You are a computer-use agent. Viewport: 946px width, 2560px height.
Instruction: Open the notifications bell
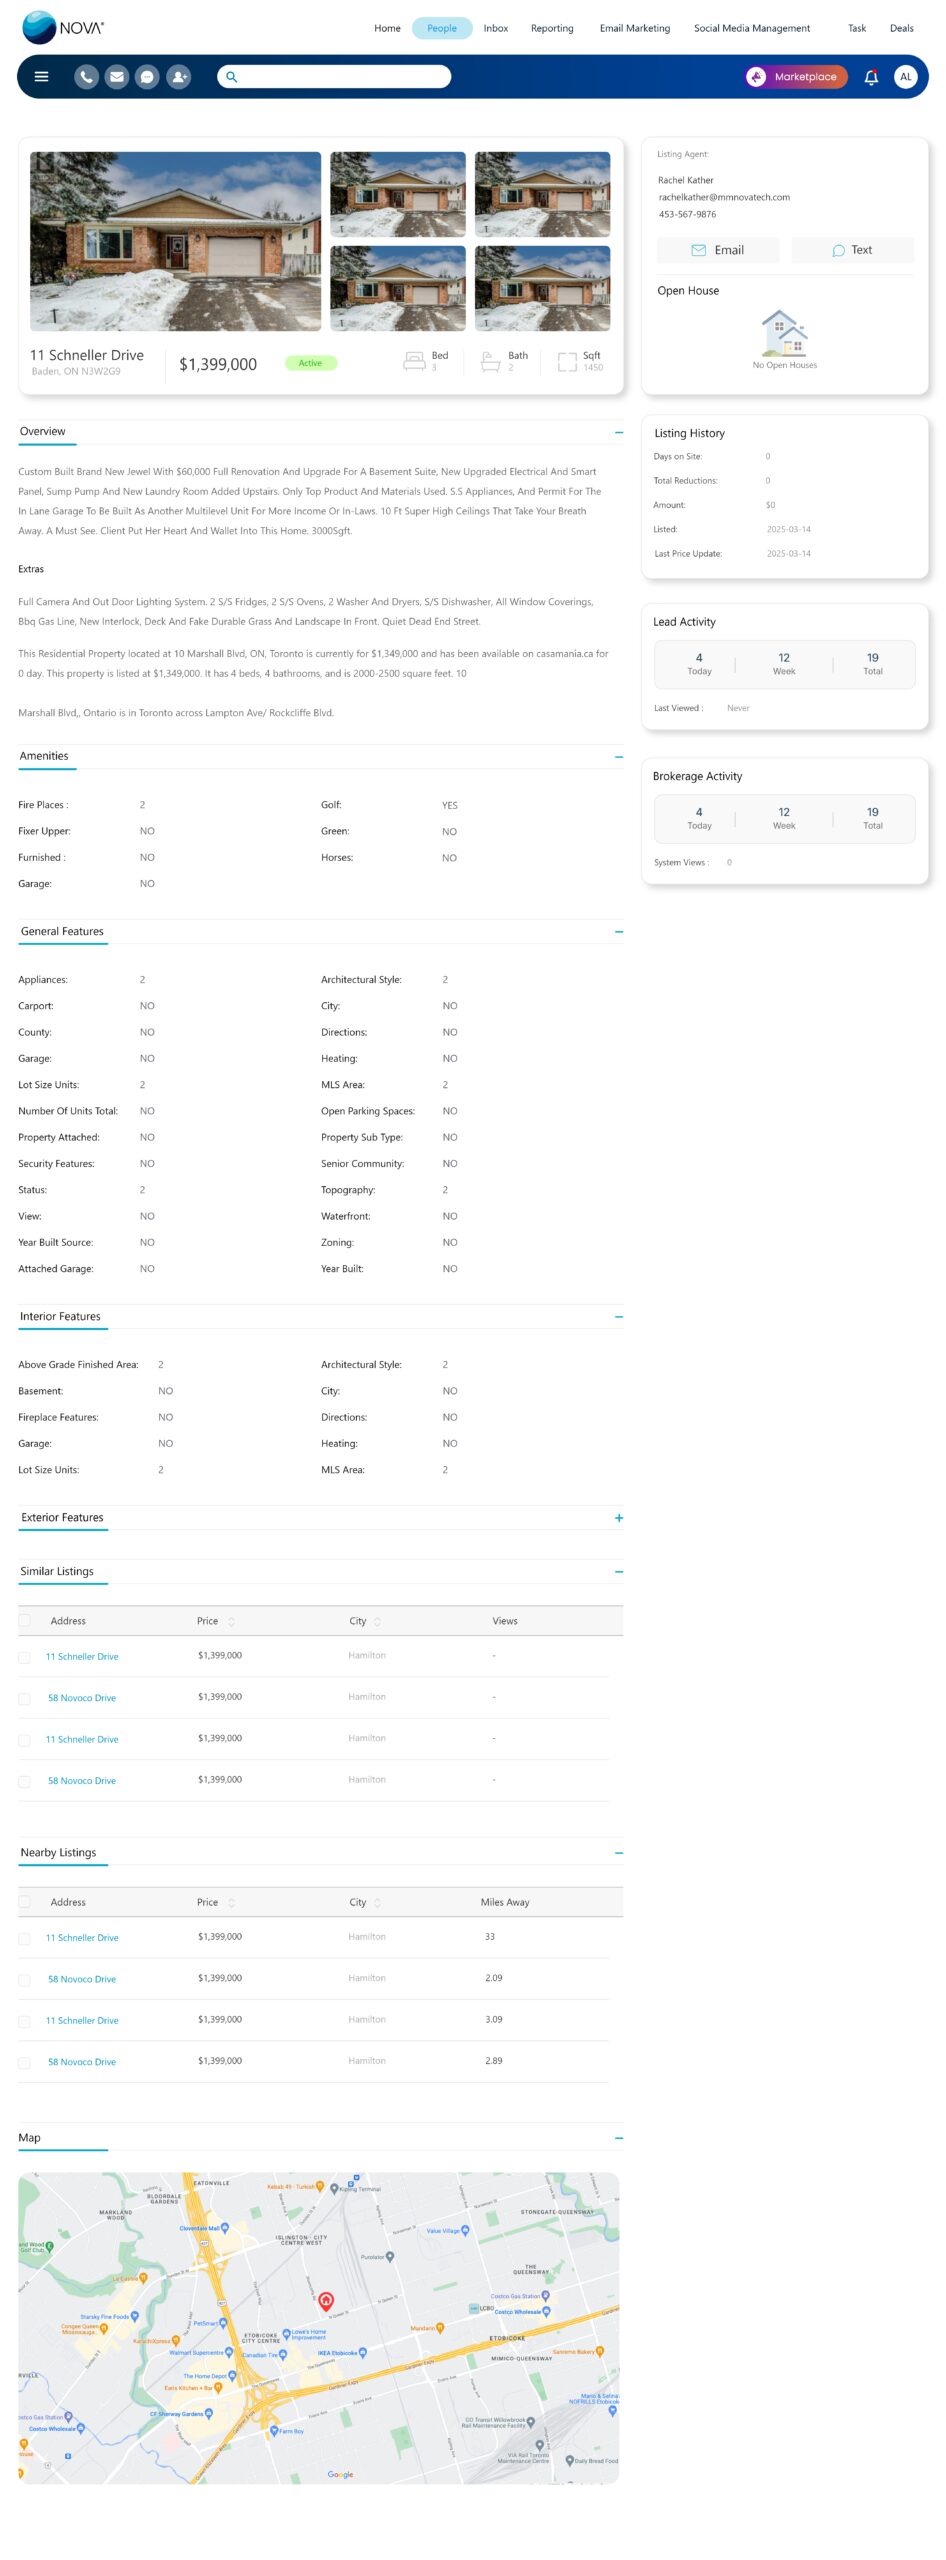(x=871, y=77)
